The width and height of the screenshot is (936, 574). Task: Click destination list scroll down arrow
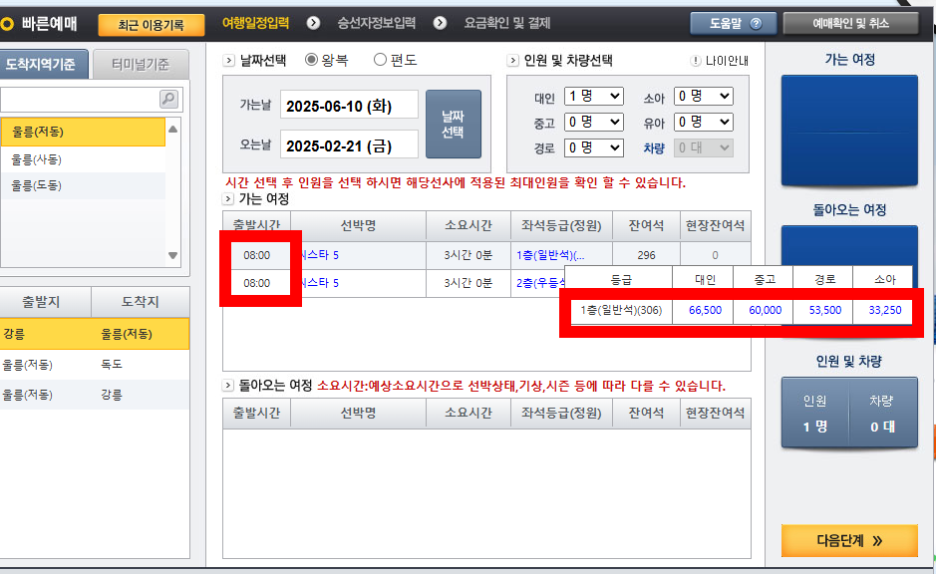coord(173,255)
